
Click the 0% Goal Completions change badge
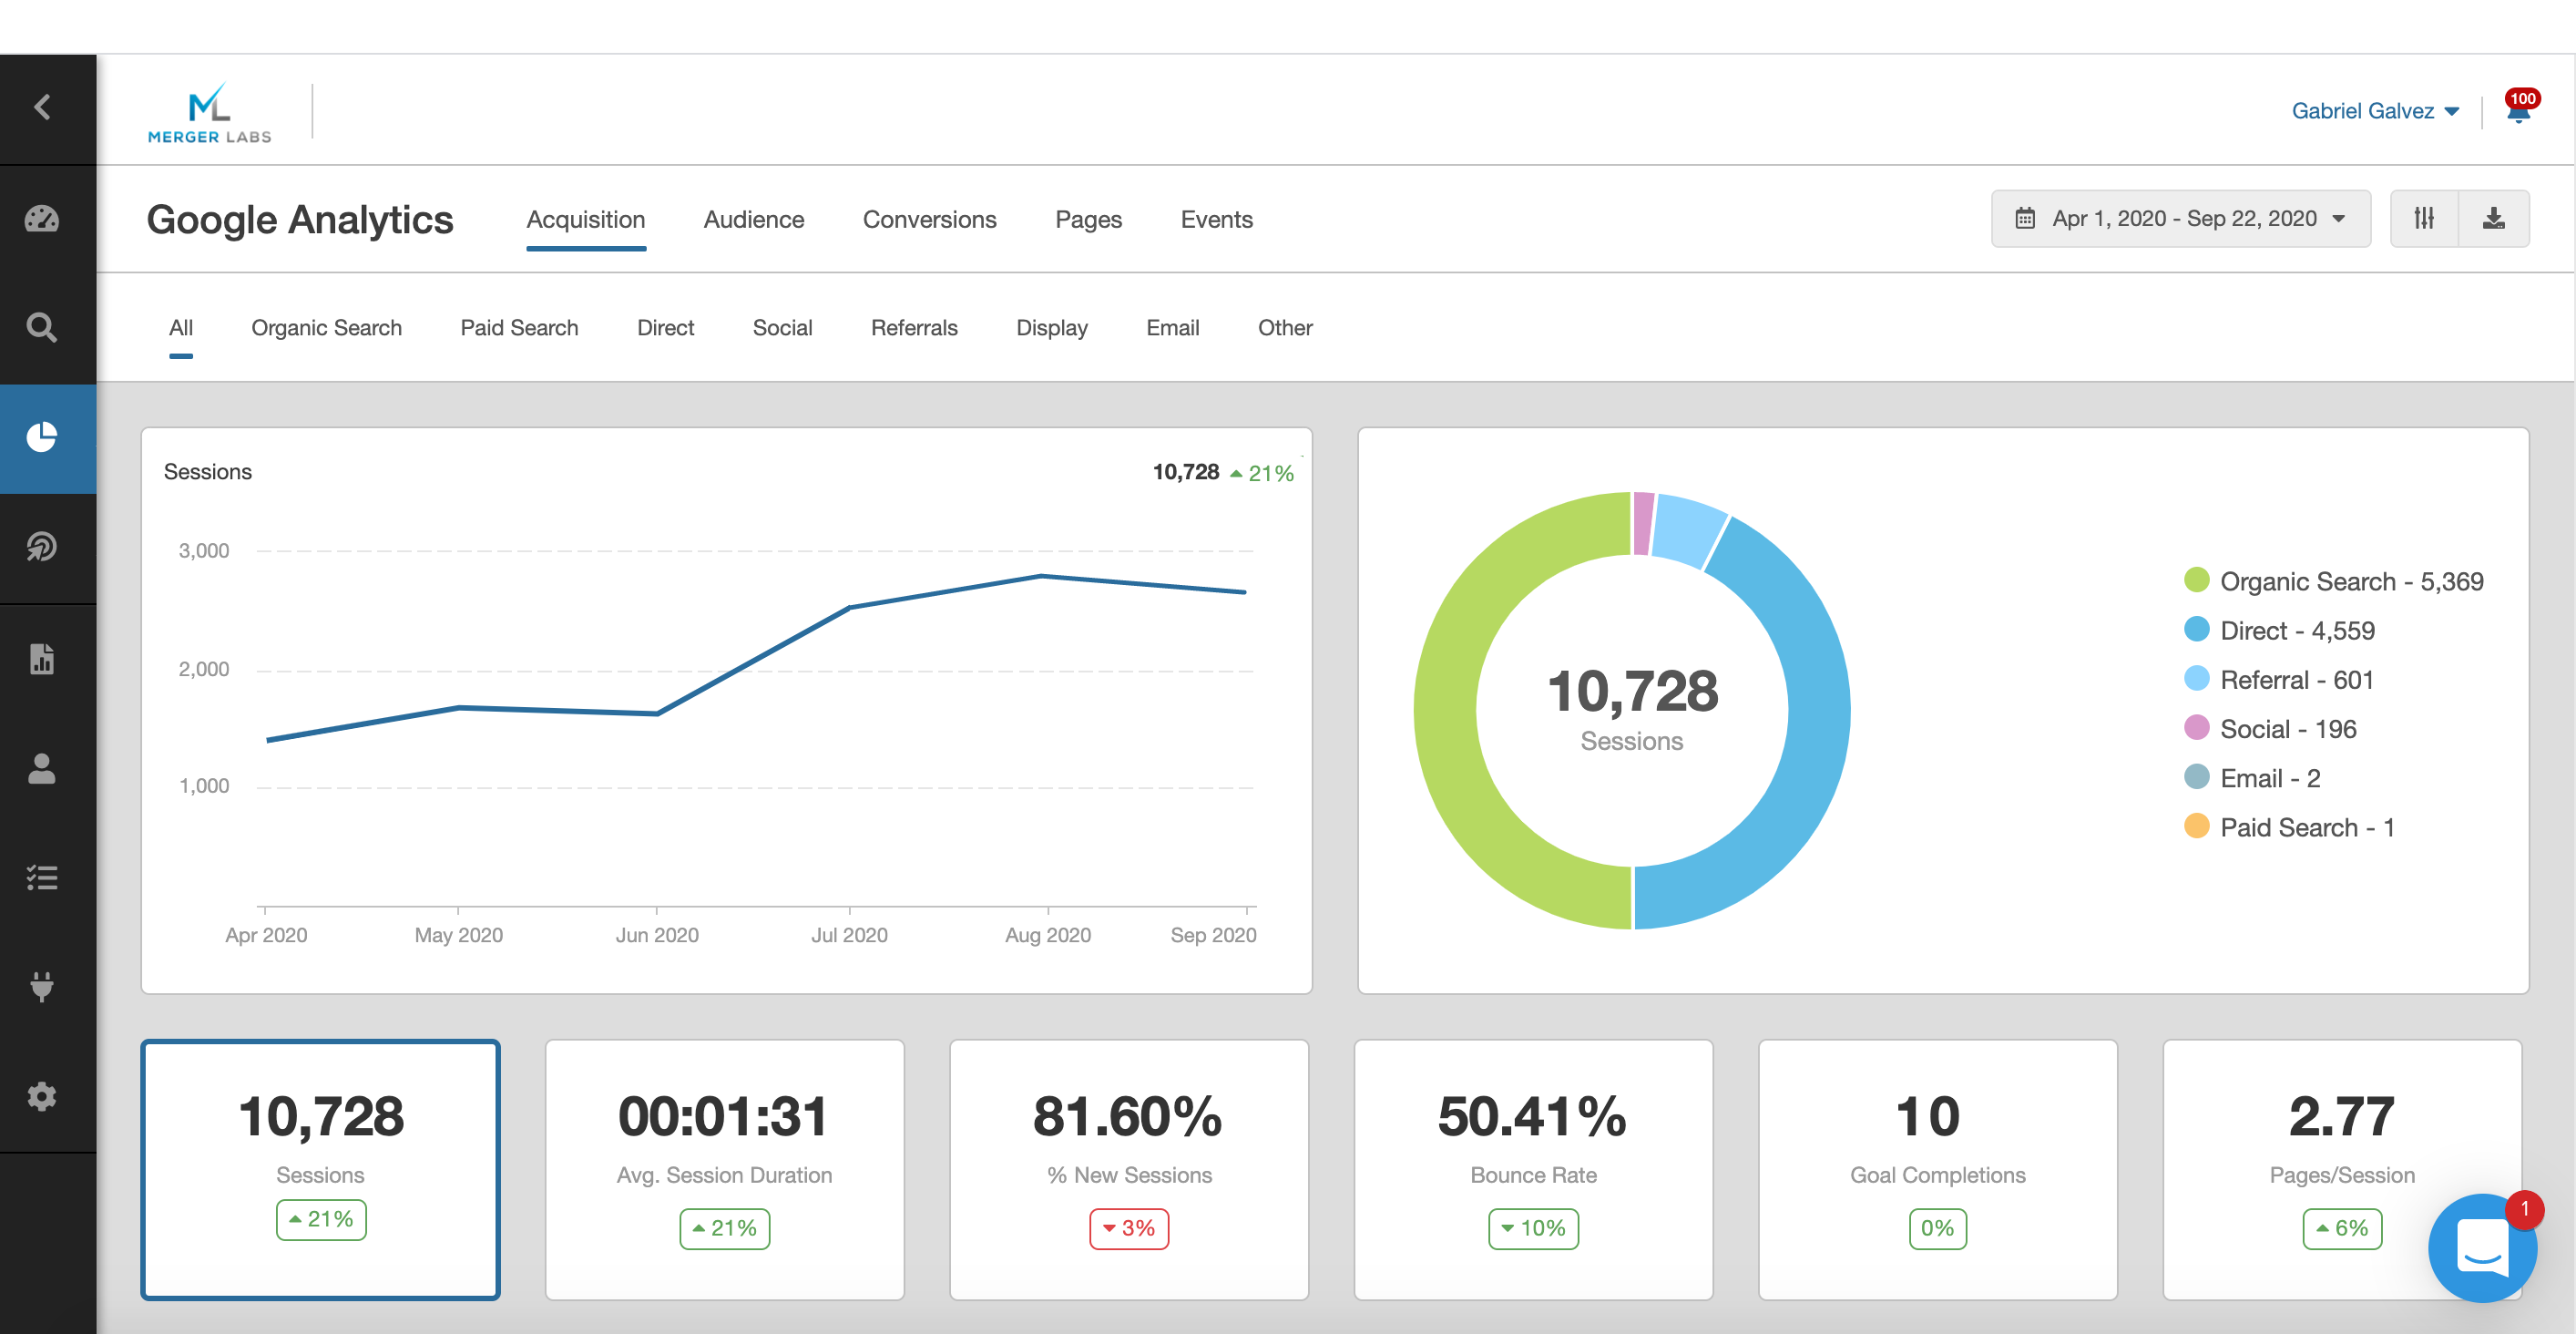tap(1938, 1229)
